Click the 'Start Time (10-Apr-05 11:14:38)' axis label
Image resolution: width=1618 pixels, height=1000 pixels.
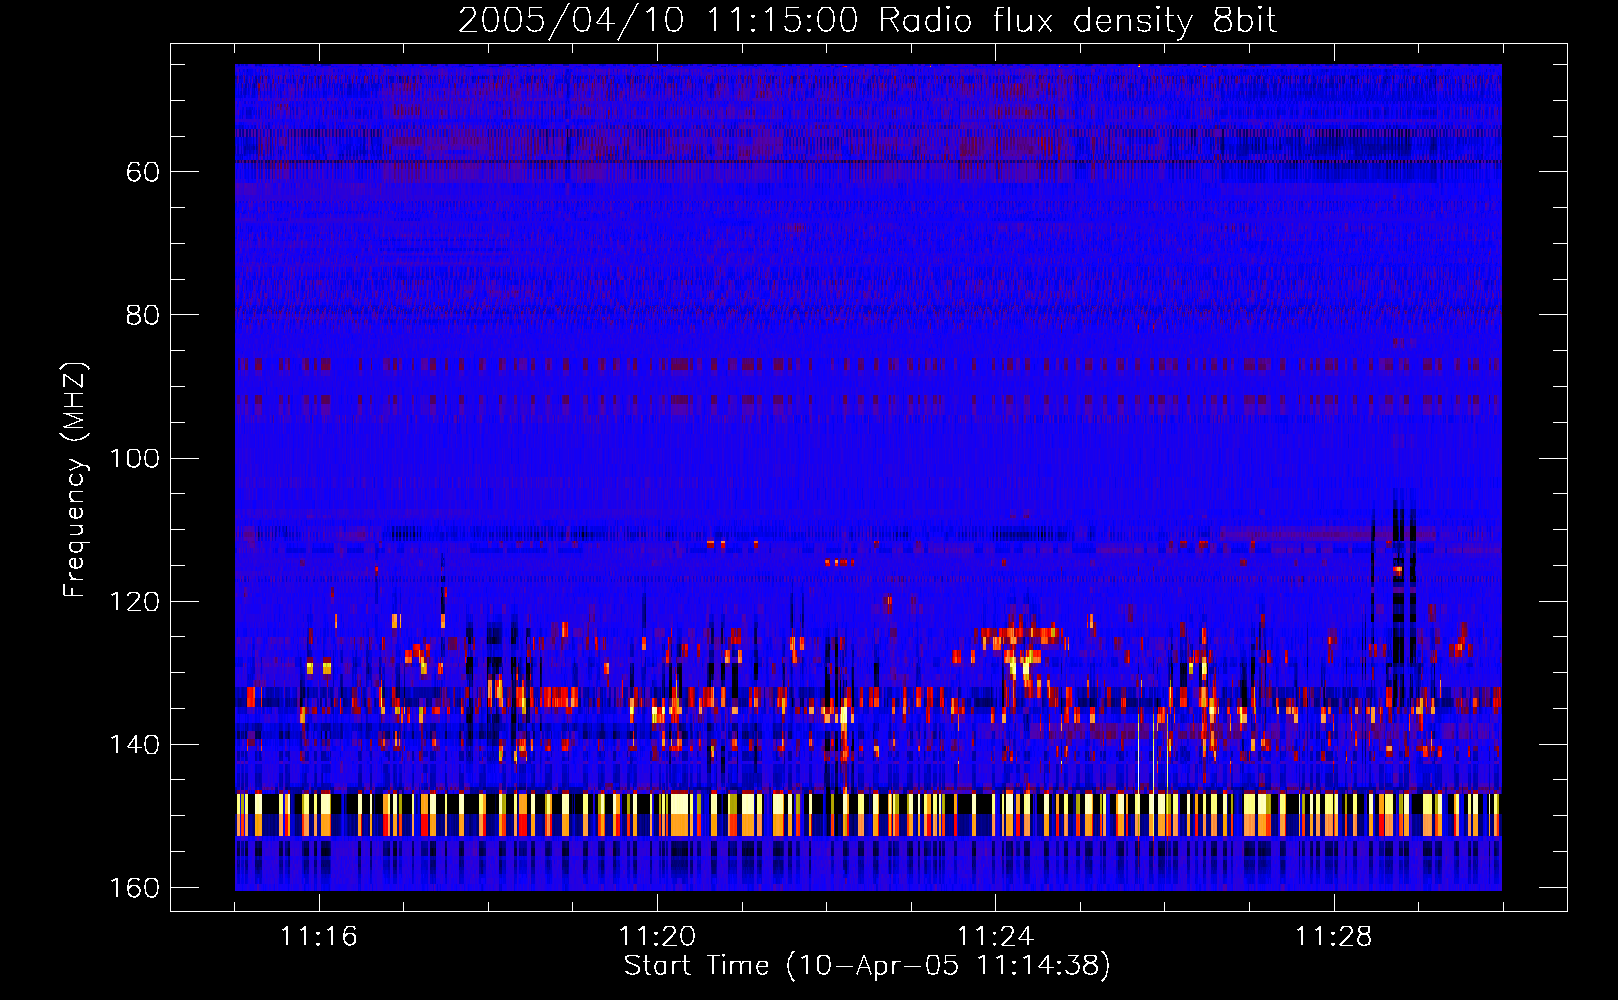[x=867, y=966]
